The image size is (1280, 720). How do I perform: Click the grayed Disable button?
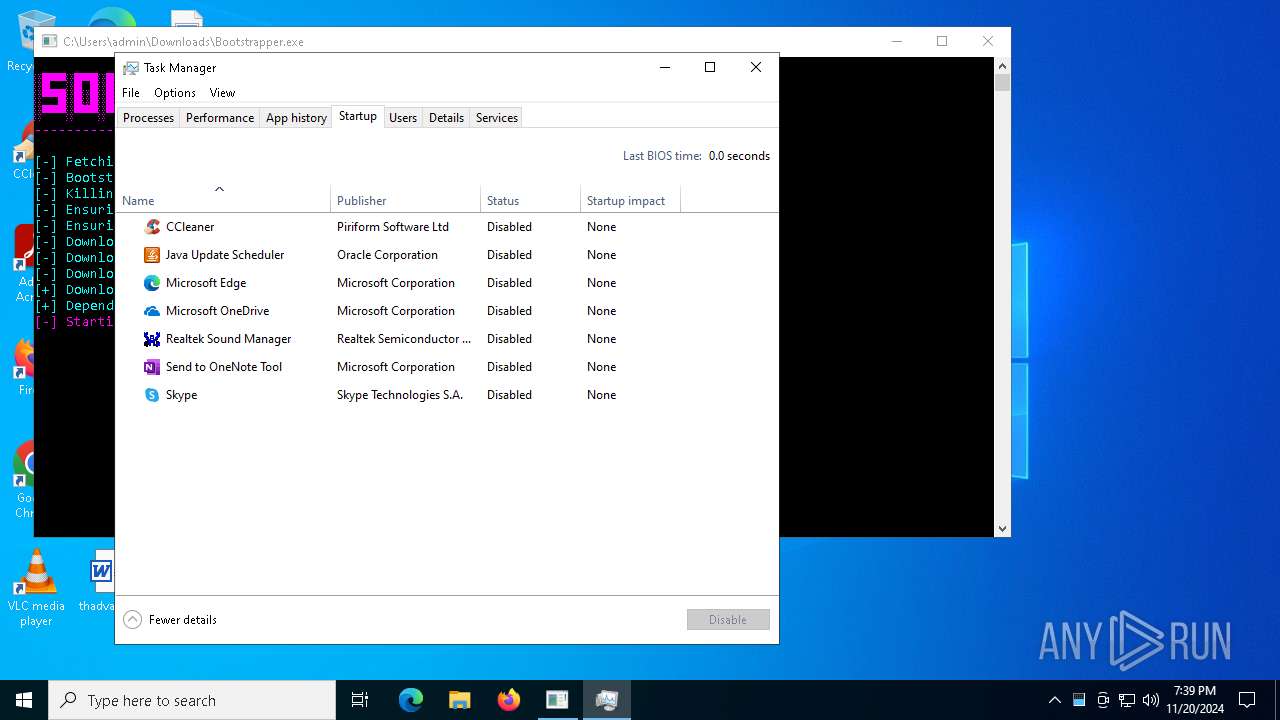coord(728,620)
